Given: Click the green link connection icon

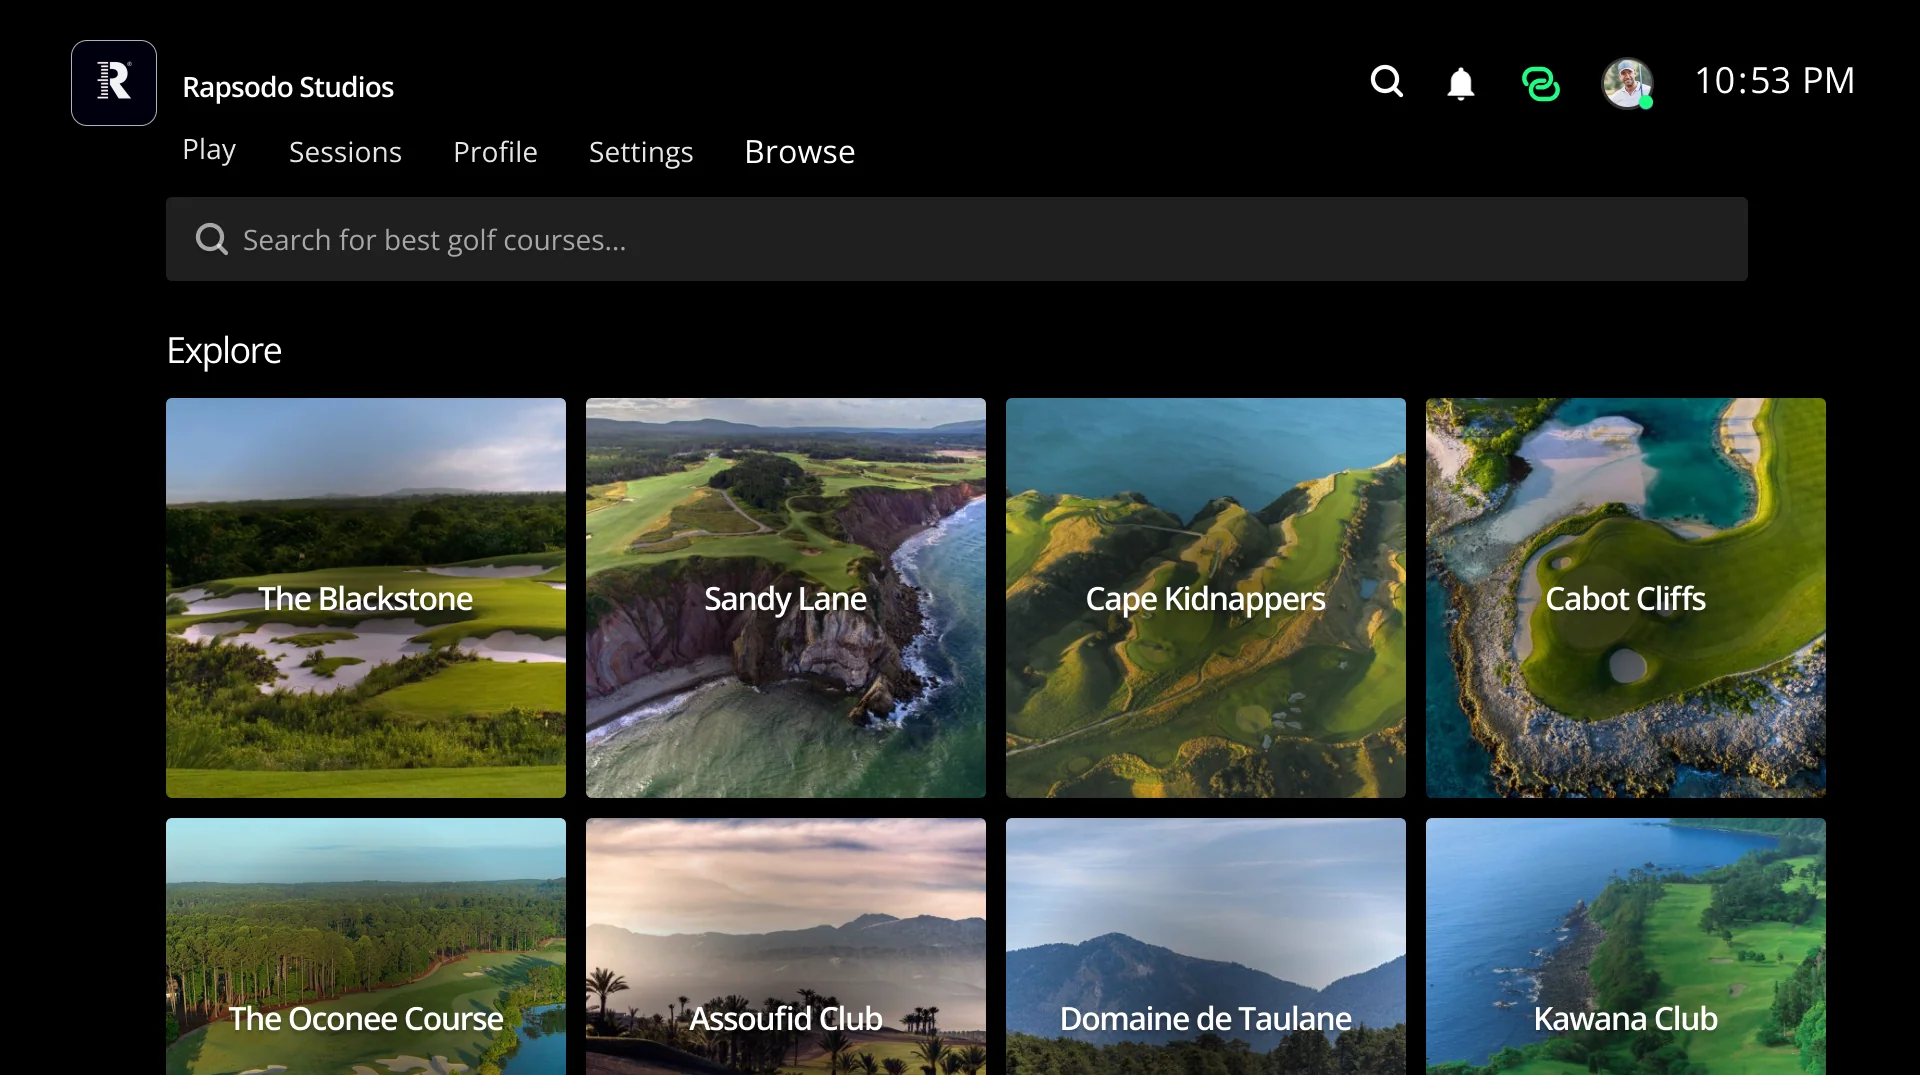Looking at the screenshot, I should click(x=1540, y=83).
